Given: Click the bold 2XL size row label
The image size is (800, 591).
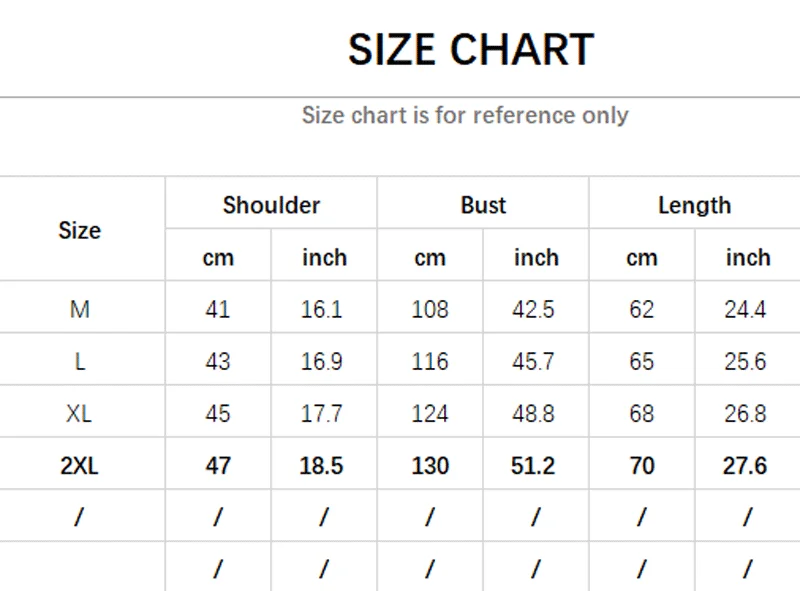Looking at the screenshot, I should click(79, 465).
